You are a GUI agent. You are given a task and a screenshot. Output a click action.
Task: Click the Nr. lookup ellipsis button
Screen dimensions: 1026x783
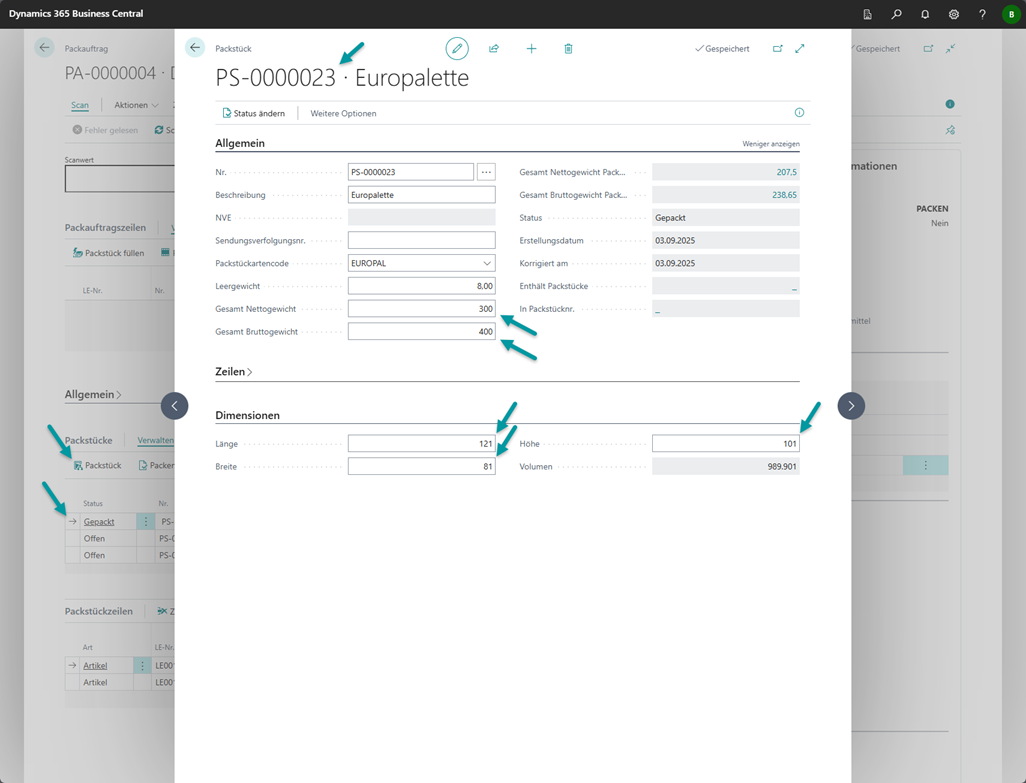[x=486, y=172]
